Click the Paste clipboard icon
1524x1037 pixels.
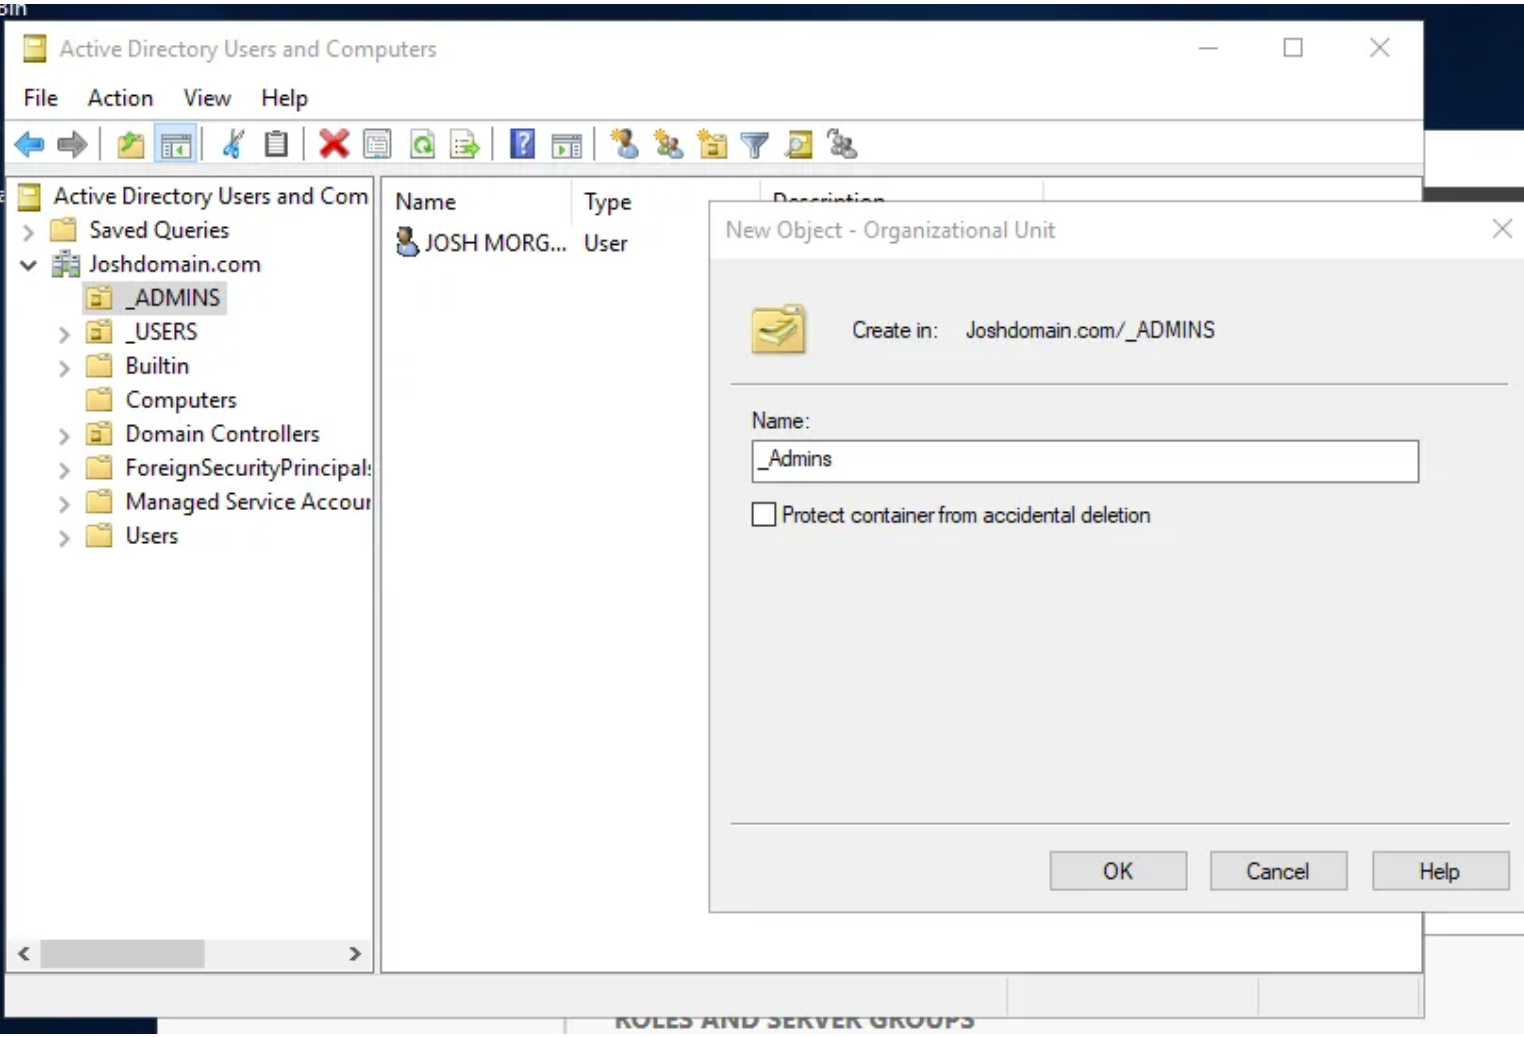[276, 145]
